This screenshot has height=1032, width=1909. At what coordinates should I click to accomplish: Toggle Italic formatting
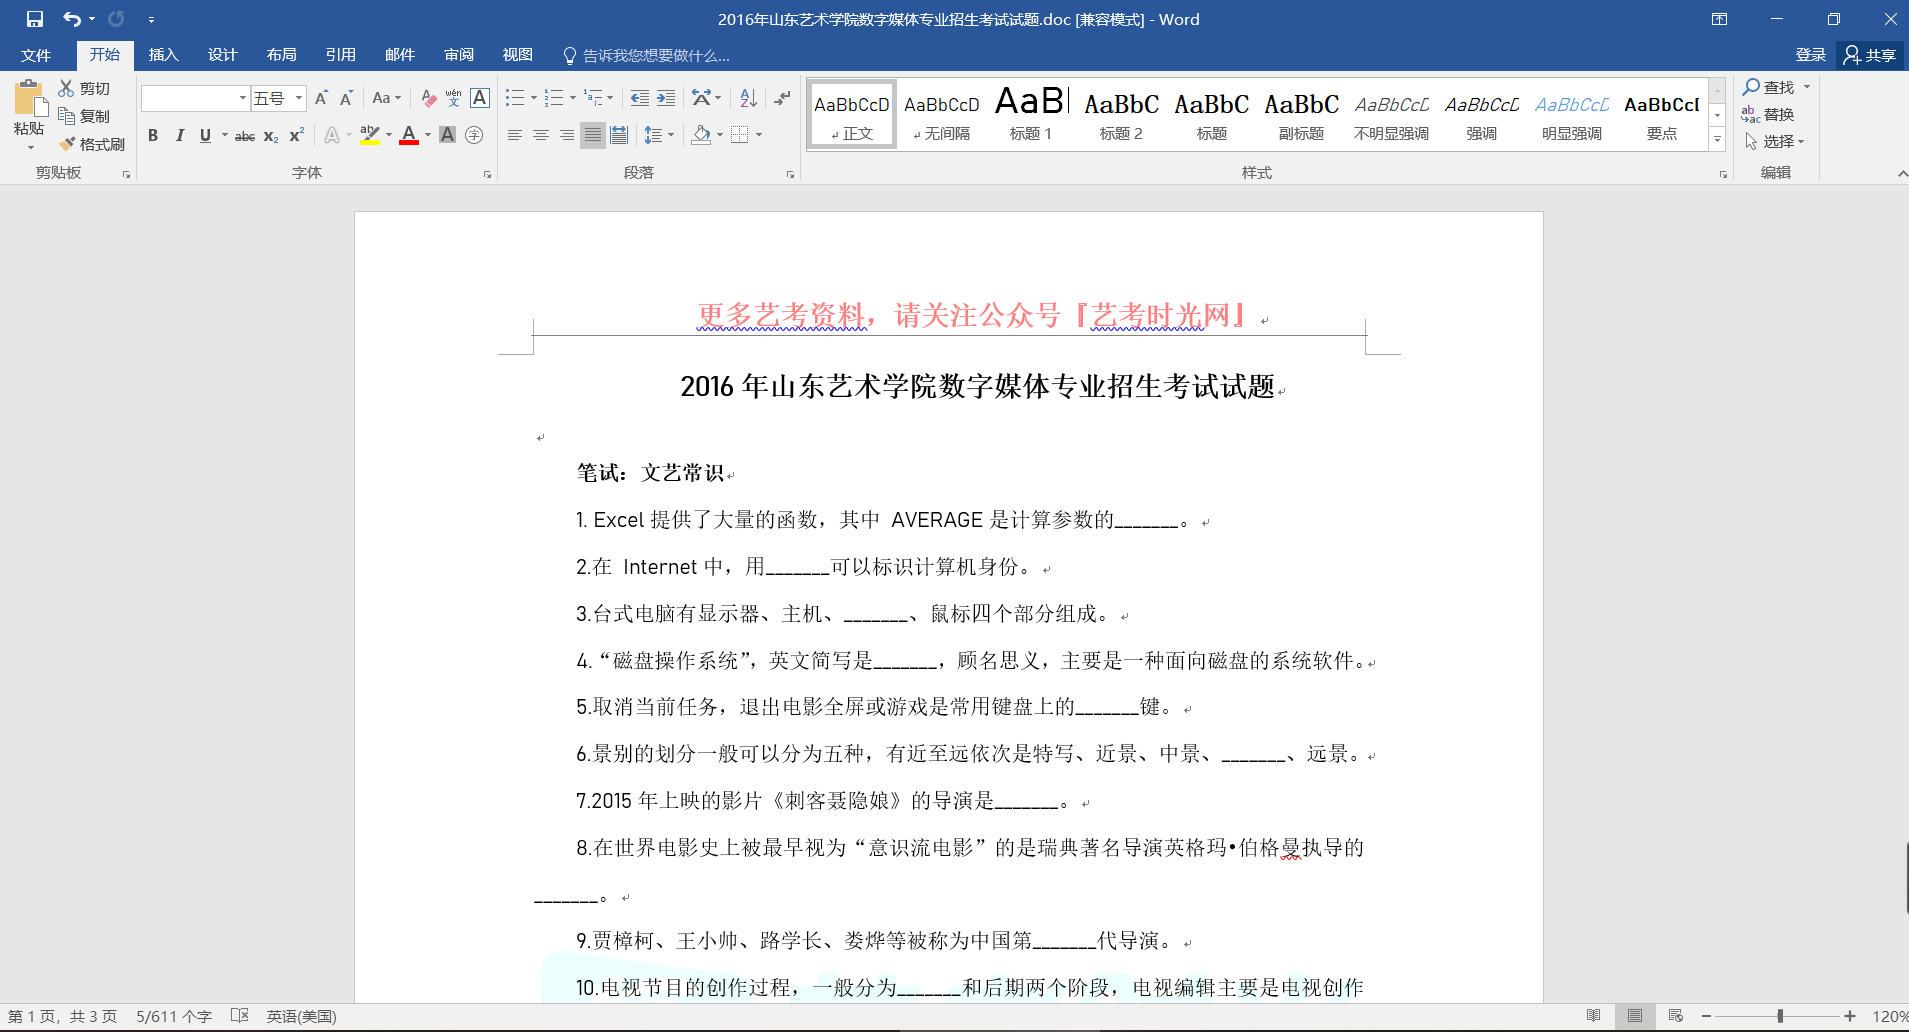tap(179, 135)
